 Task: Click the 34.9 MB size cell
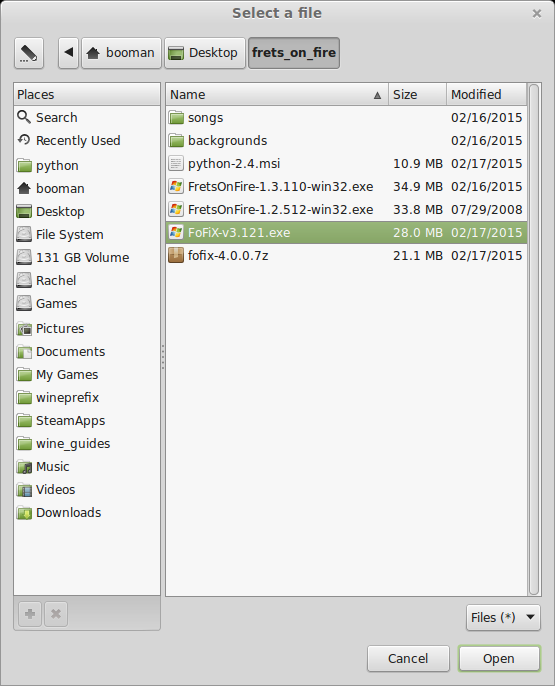(418, 186)
